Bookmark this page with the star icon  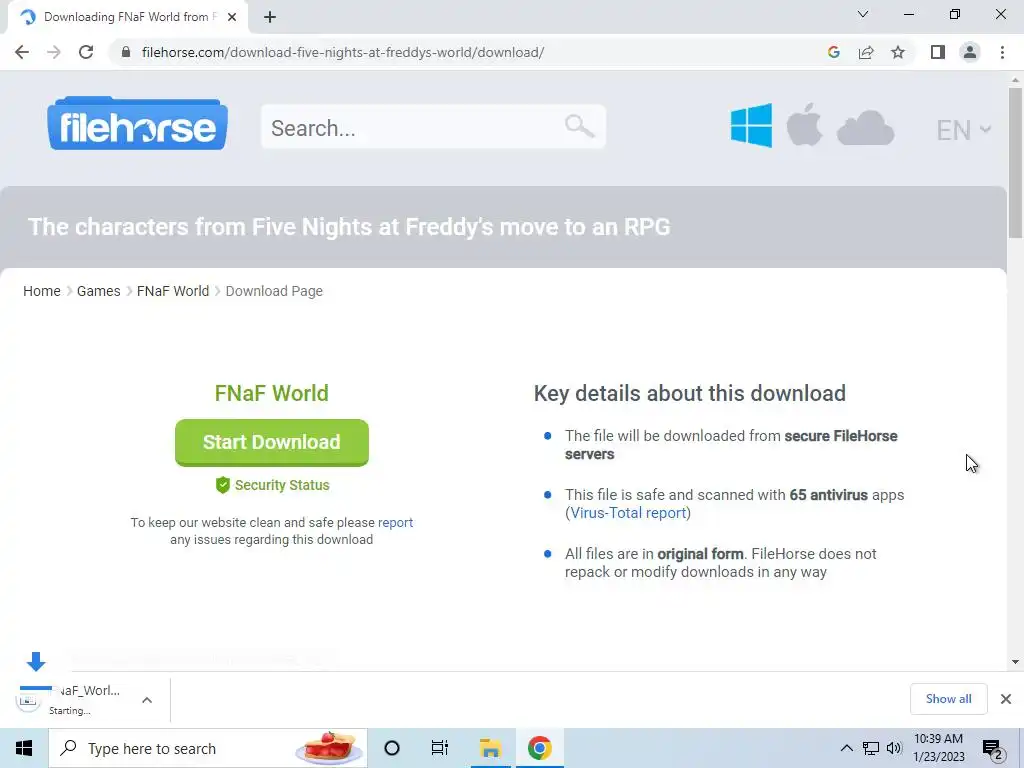coord(898,52)
